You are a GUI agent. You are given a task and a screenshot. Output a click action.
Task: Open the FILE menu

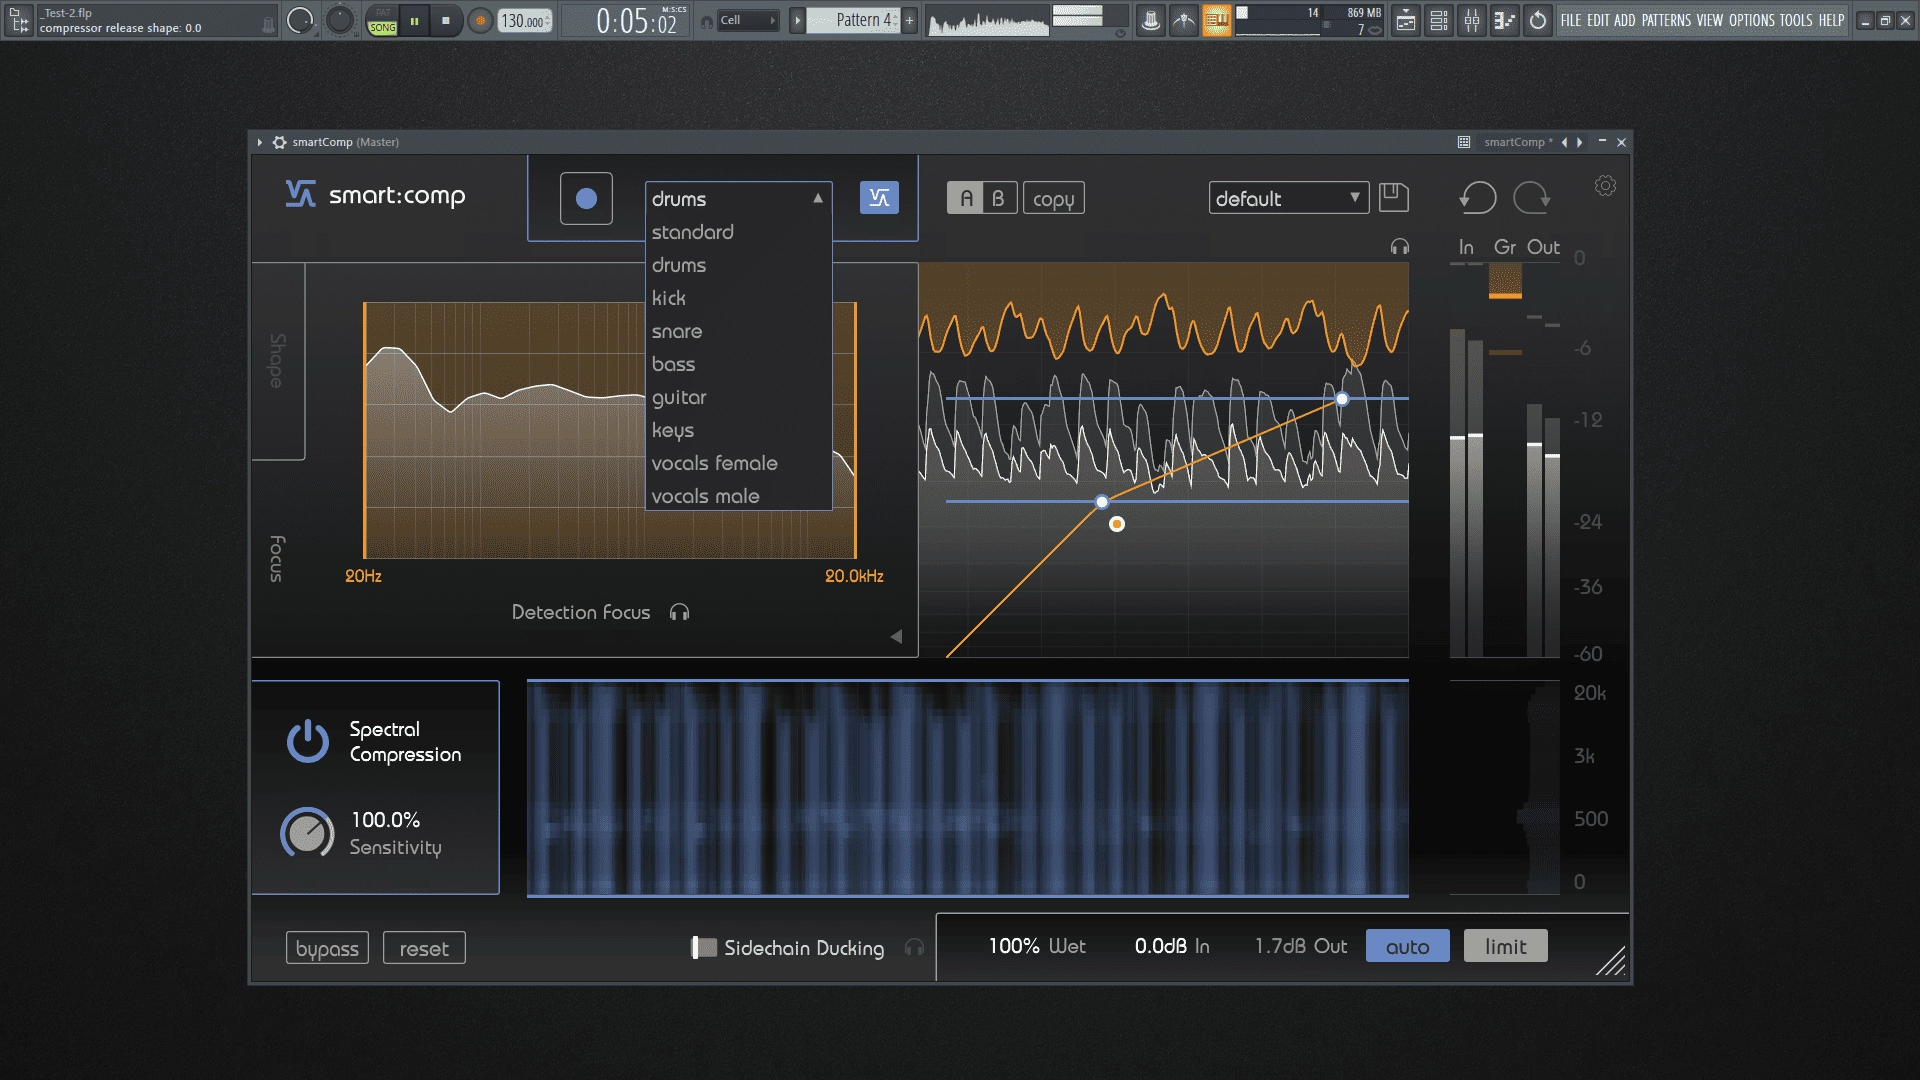[x=1571, y=20]
